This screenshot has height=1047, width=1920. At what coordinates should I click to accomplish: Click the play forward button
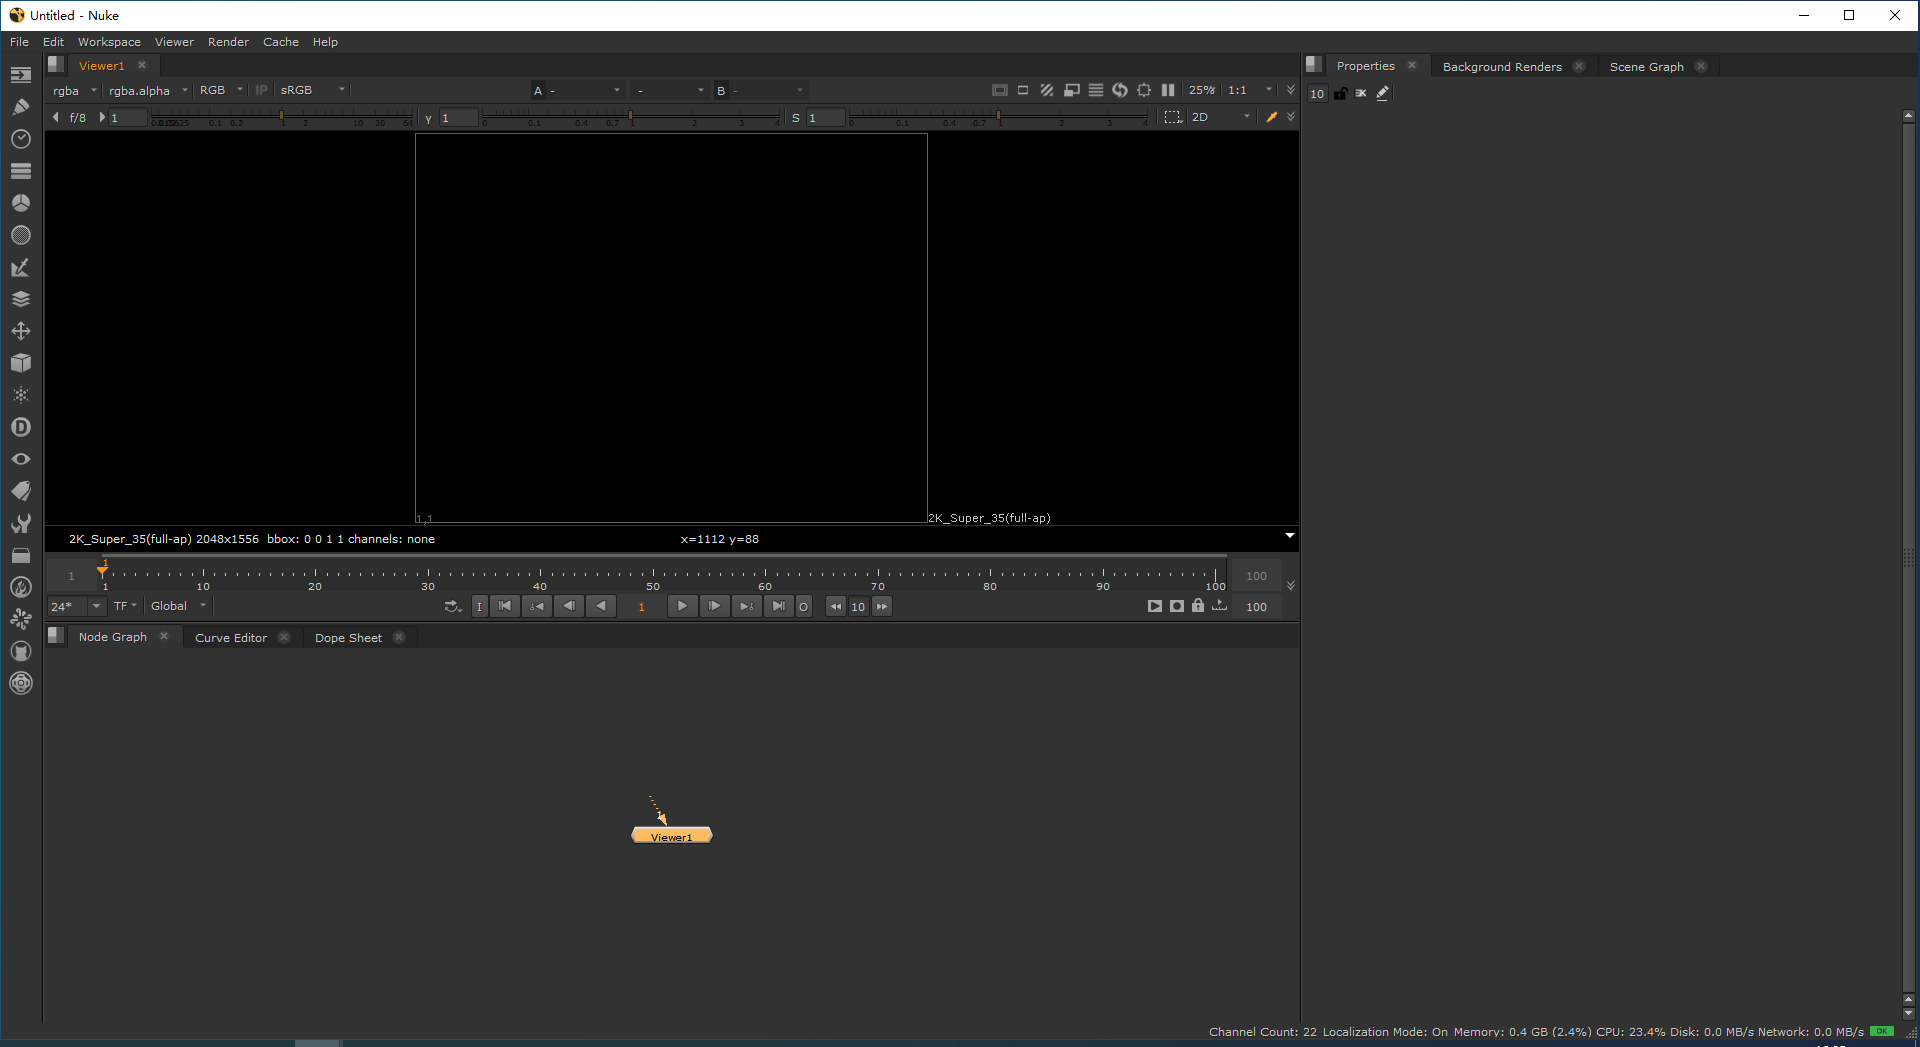coord(682,606)
